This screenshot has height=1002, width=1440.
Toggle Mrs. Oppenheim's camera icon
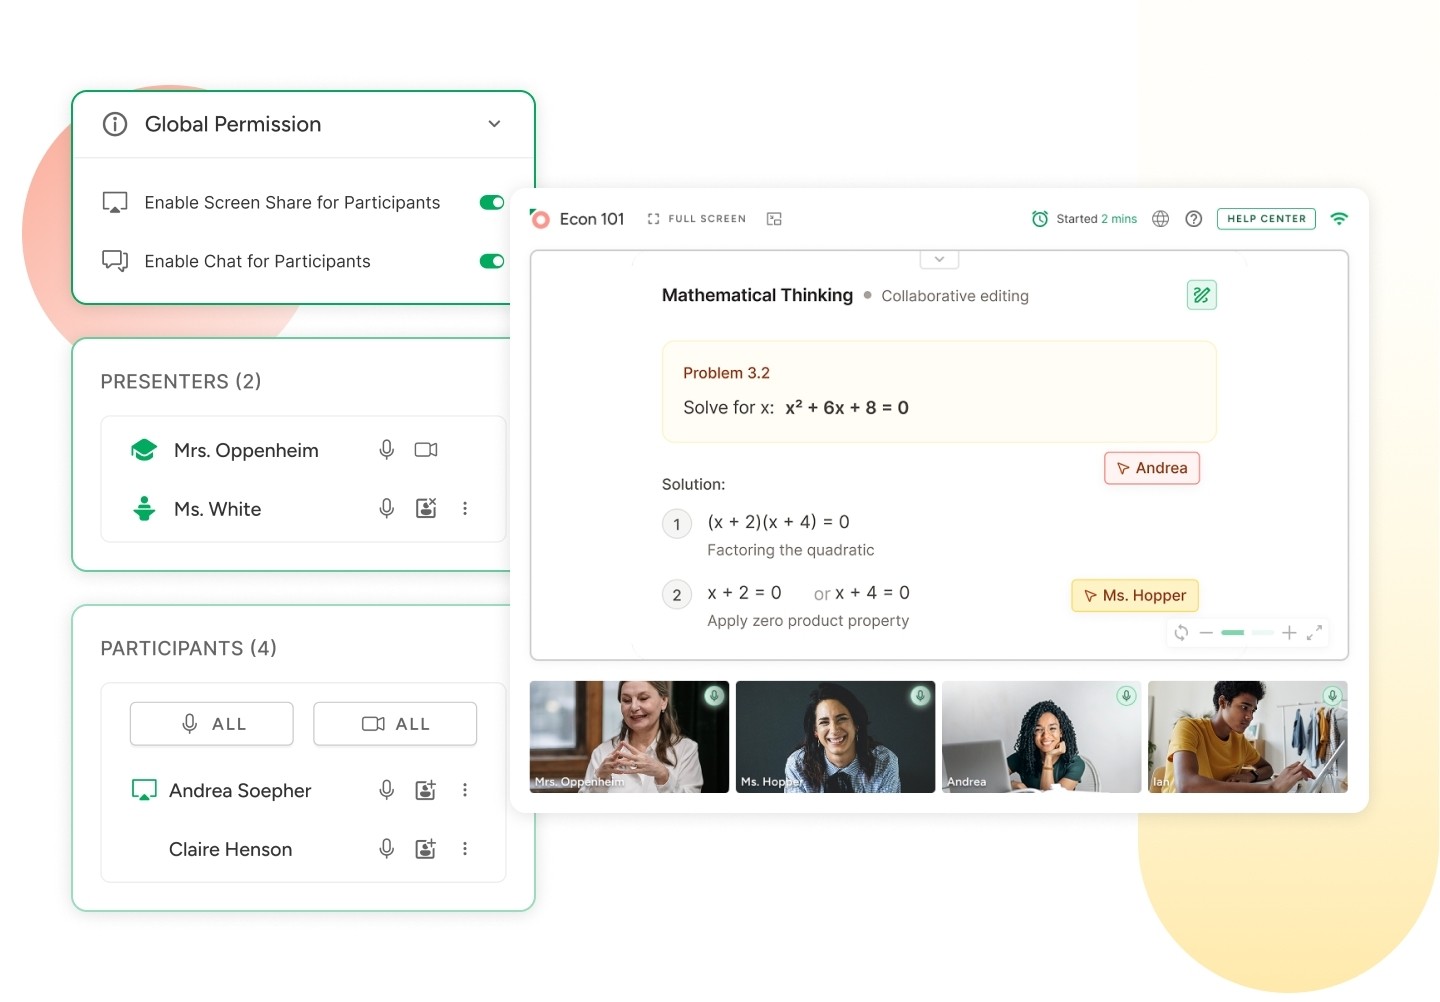(426, 450)
